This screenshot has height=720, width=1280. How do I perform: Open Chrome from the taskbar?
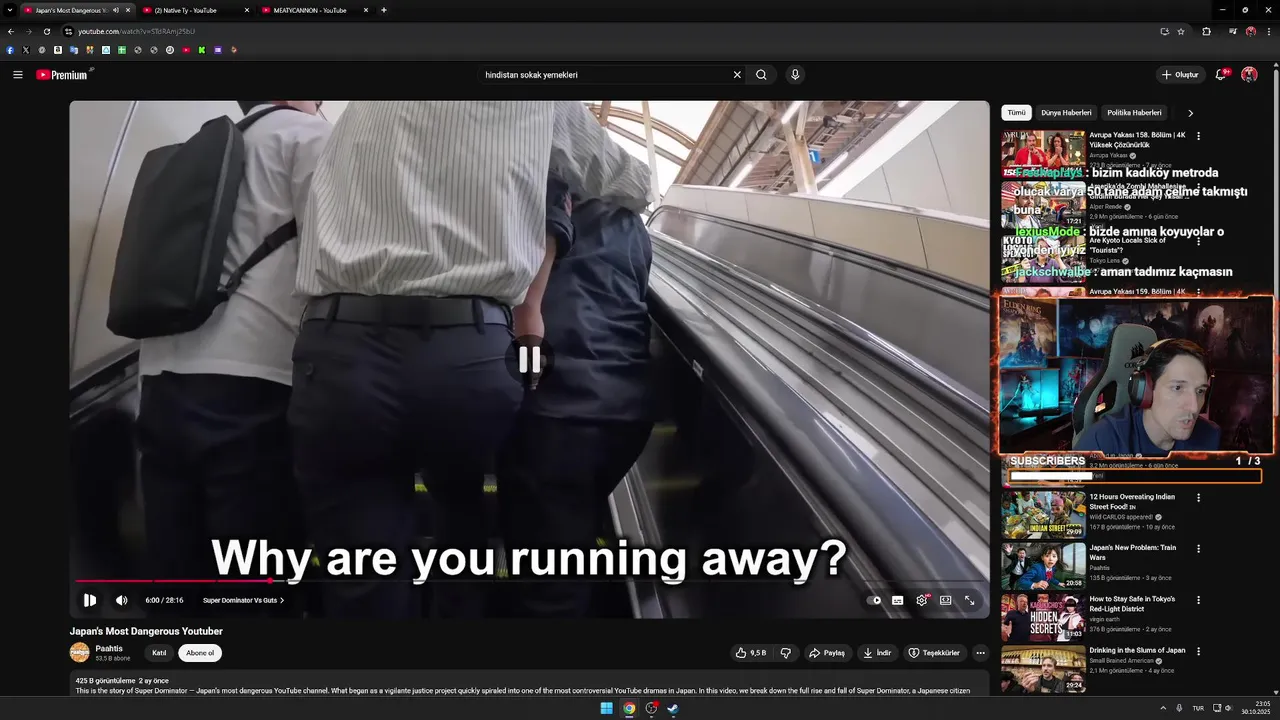(x=629, y=709)
